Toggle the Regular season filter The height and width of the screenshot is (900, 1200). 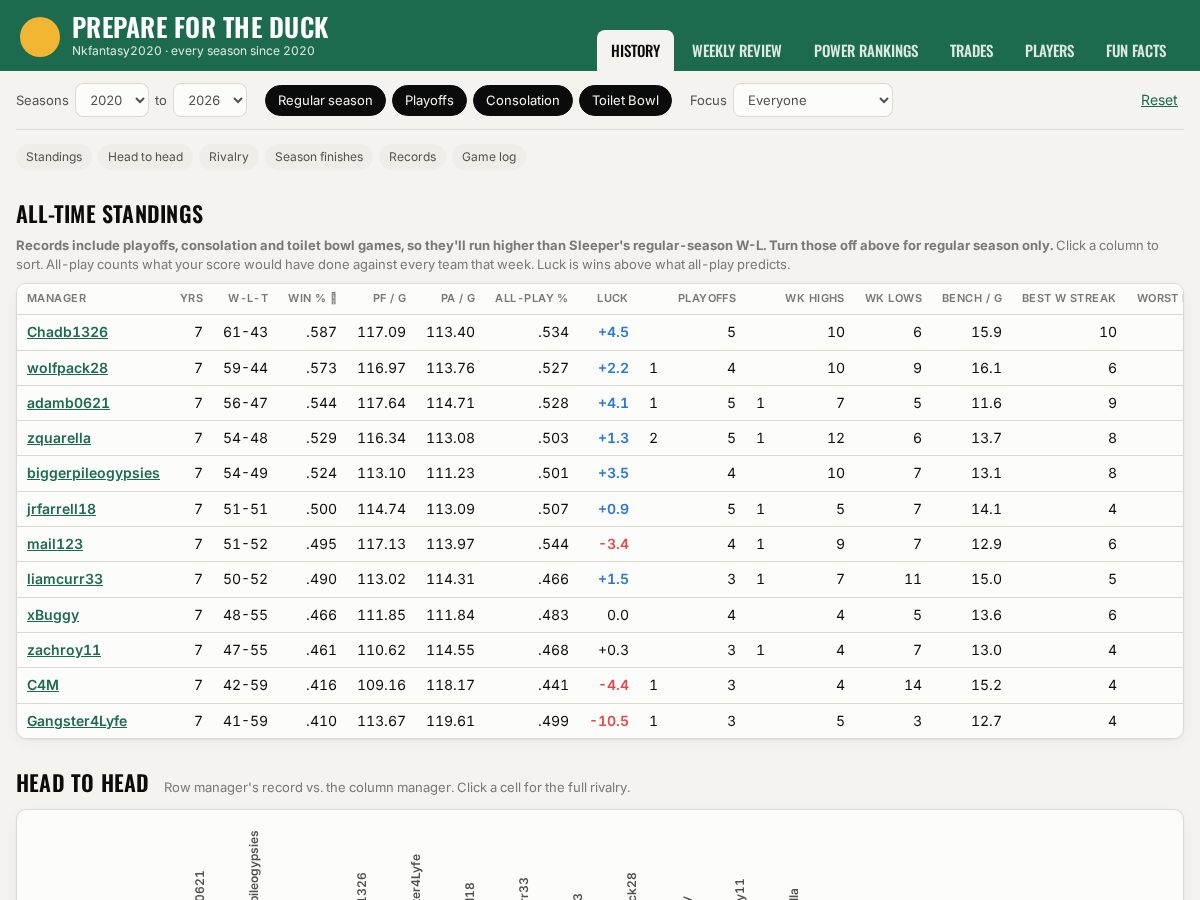[x=325, y=100]
